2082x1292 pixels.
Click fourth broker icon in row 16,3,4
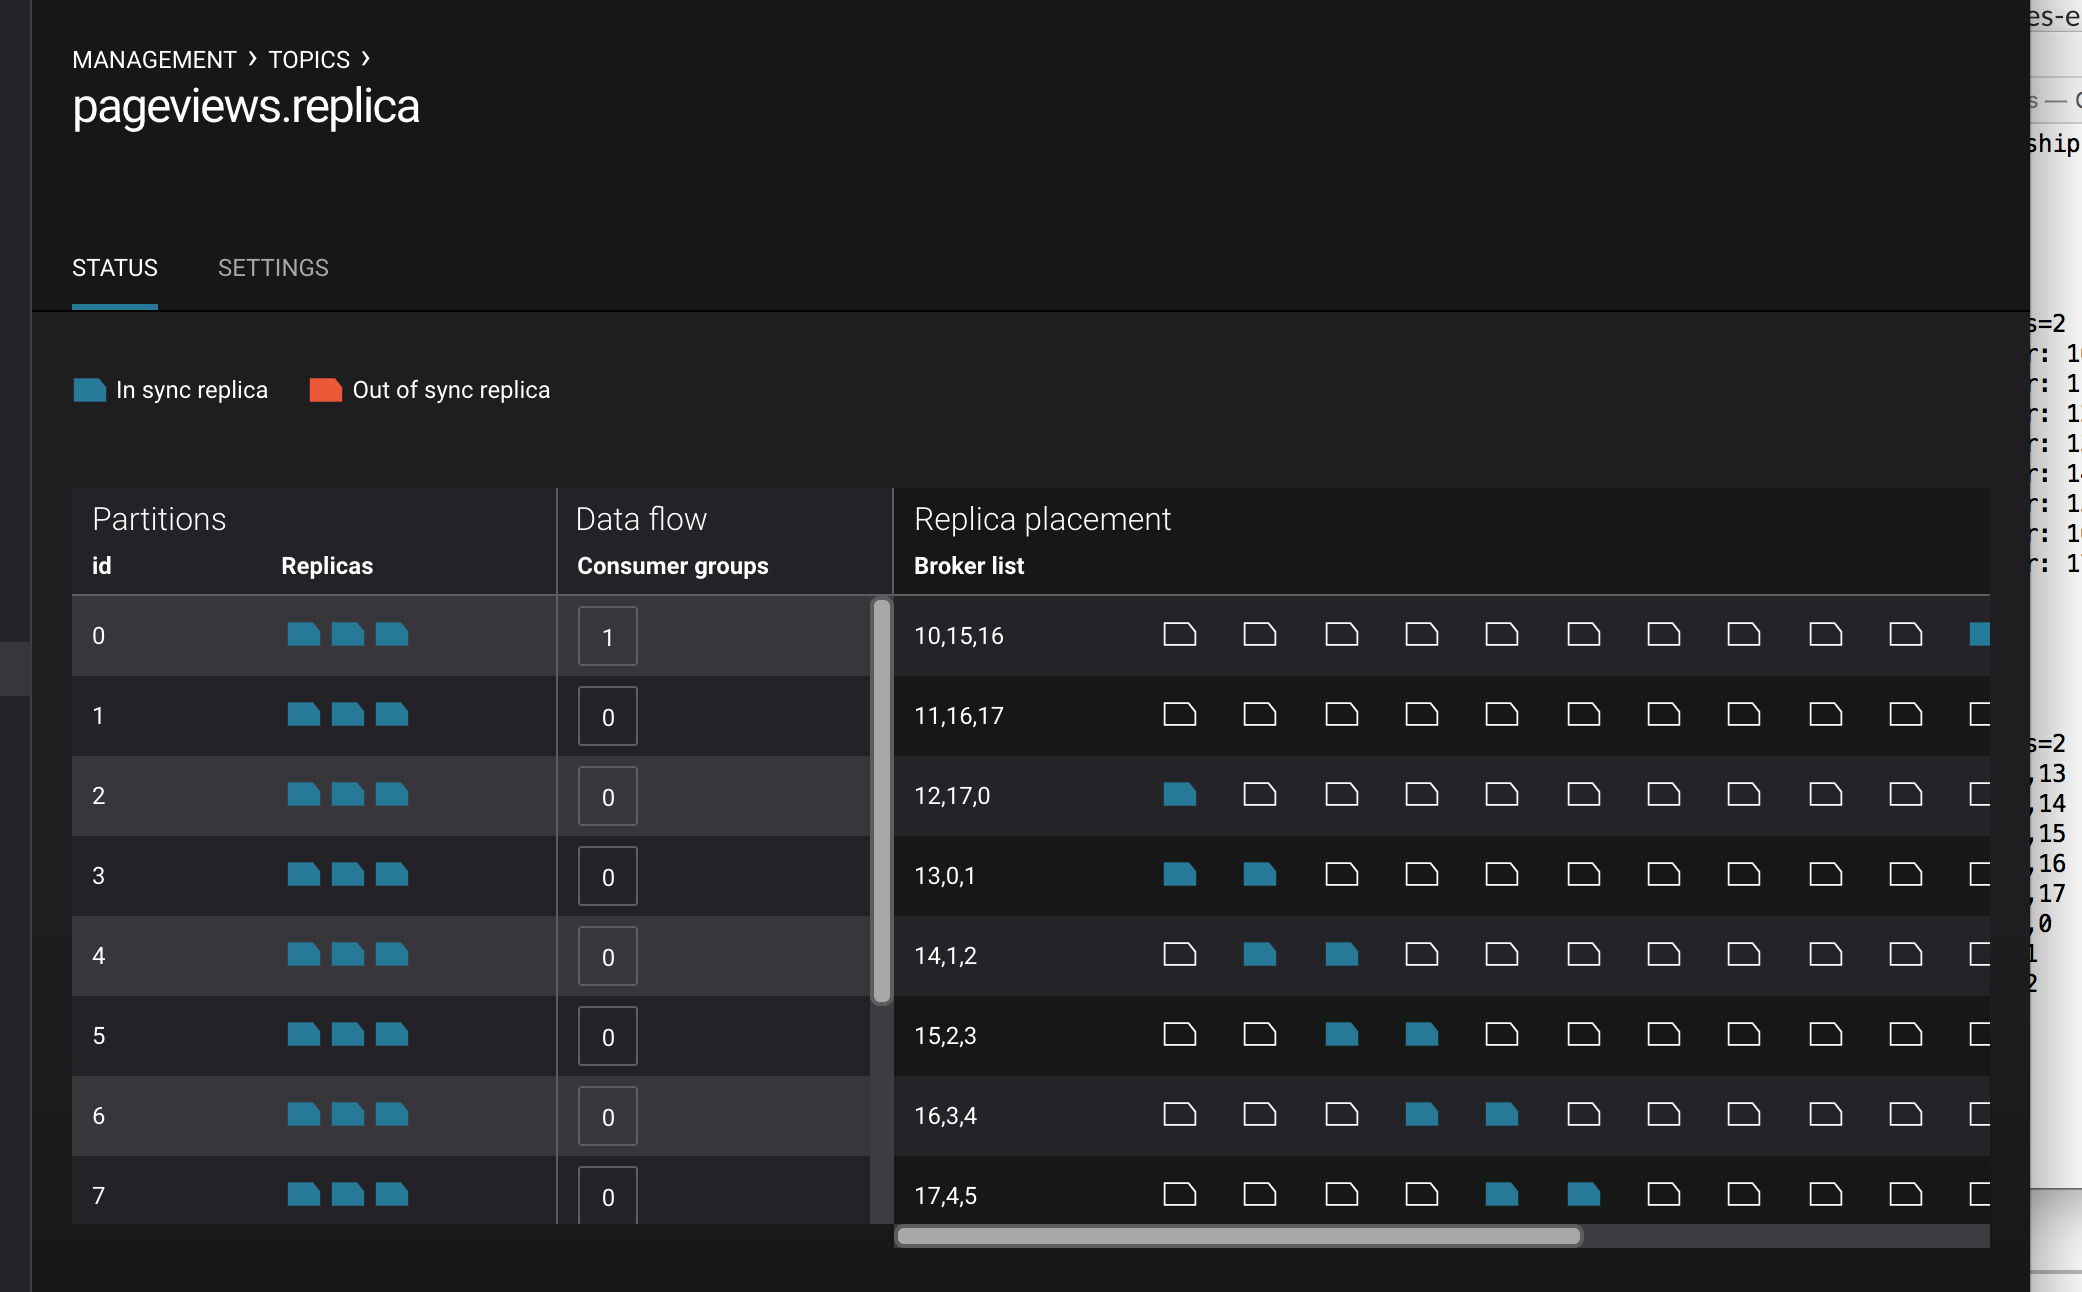click(x=1422, y=1114)
